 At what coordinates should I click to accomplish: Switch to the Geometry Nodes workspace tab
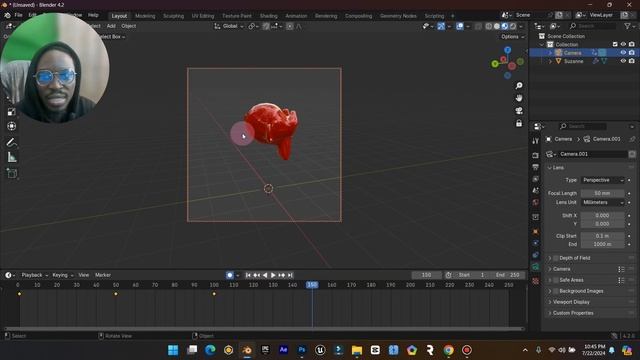click(x=398, y=16)
